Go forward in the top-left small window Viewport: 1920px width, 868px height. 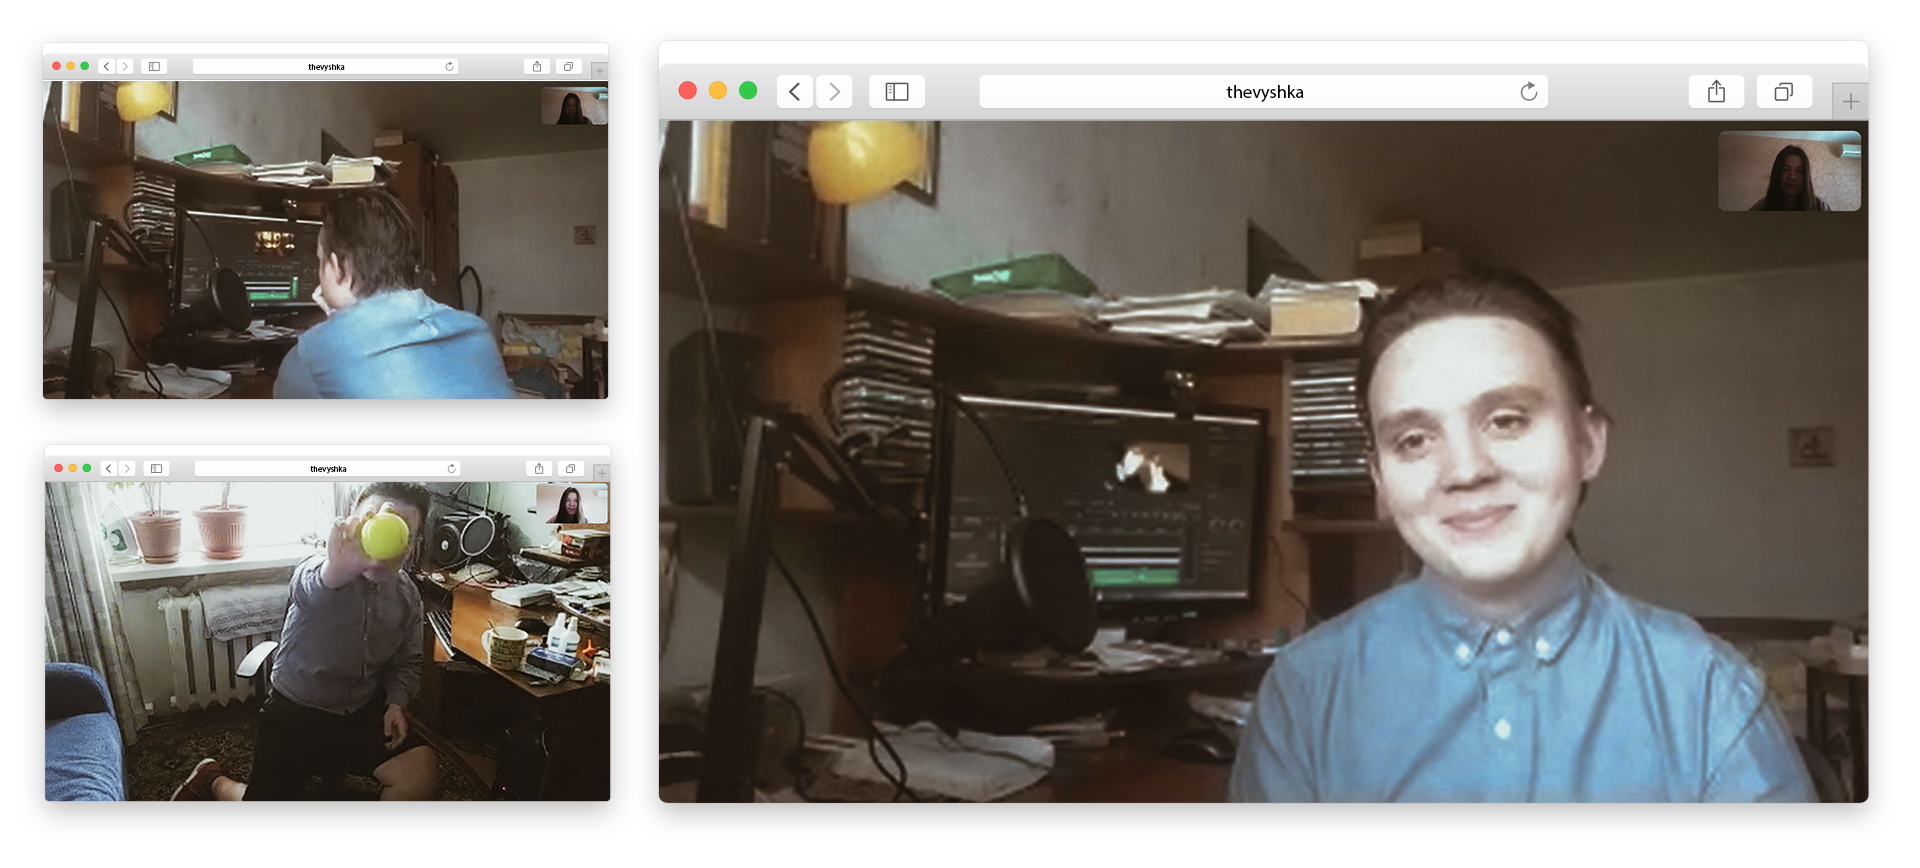[125, 67]
